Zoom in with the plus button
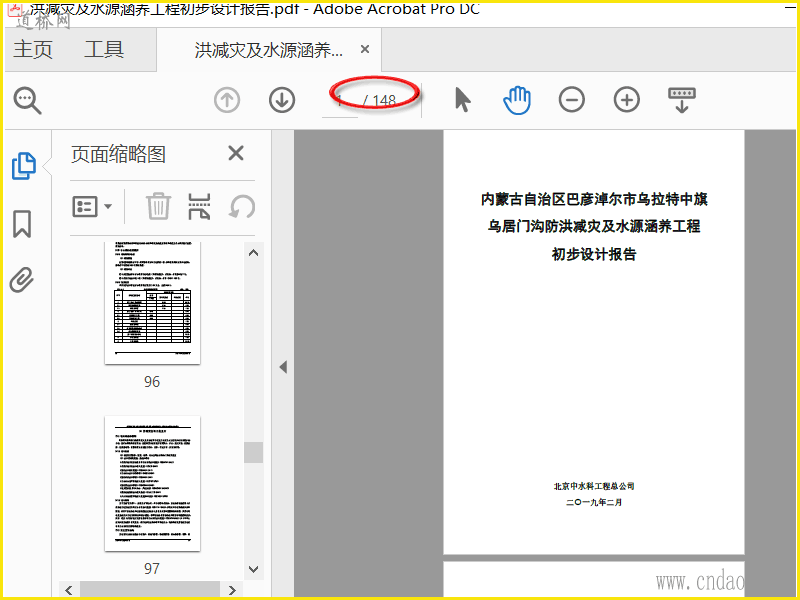800x600 pixels. [627, 100]
